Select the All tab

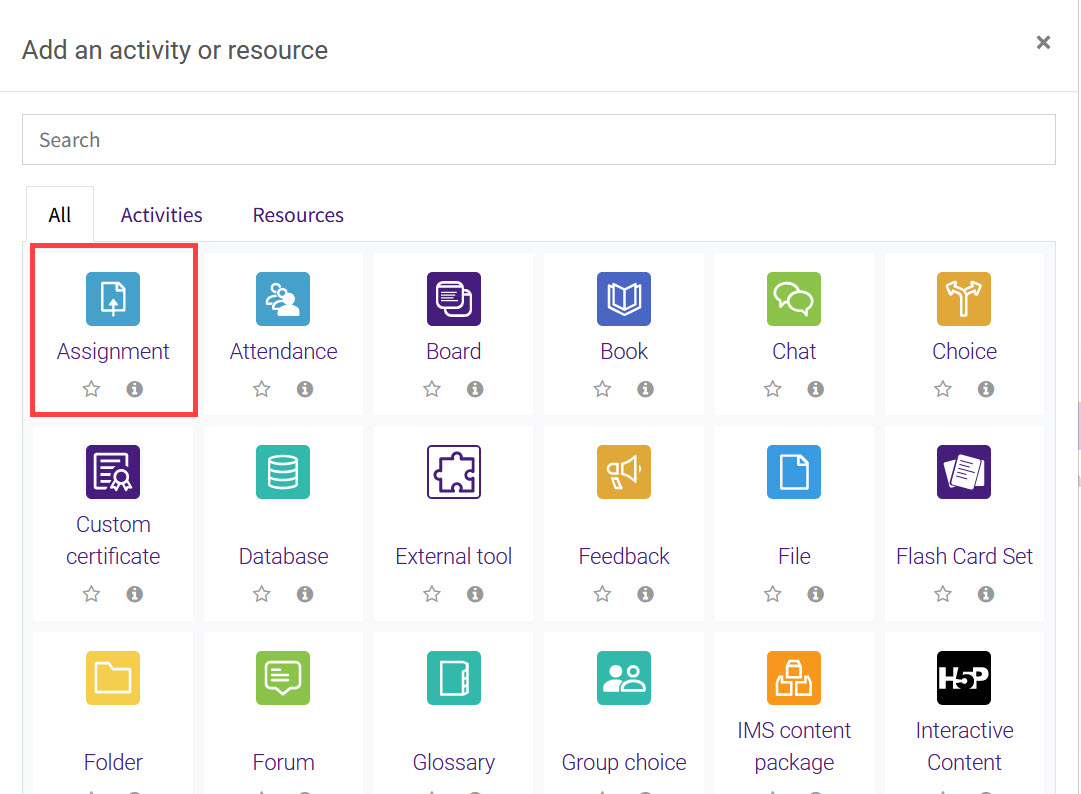tap(59, 214)
